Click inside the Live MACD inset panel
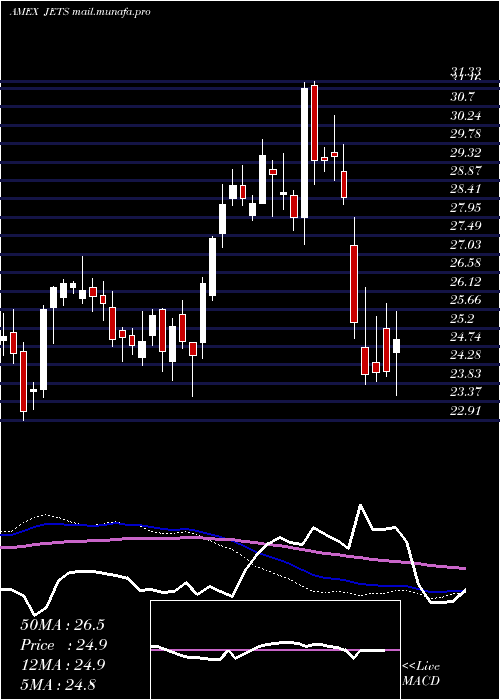Image resolution: width=500 pixels, height=700 pixels. [x=275, y=650]
